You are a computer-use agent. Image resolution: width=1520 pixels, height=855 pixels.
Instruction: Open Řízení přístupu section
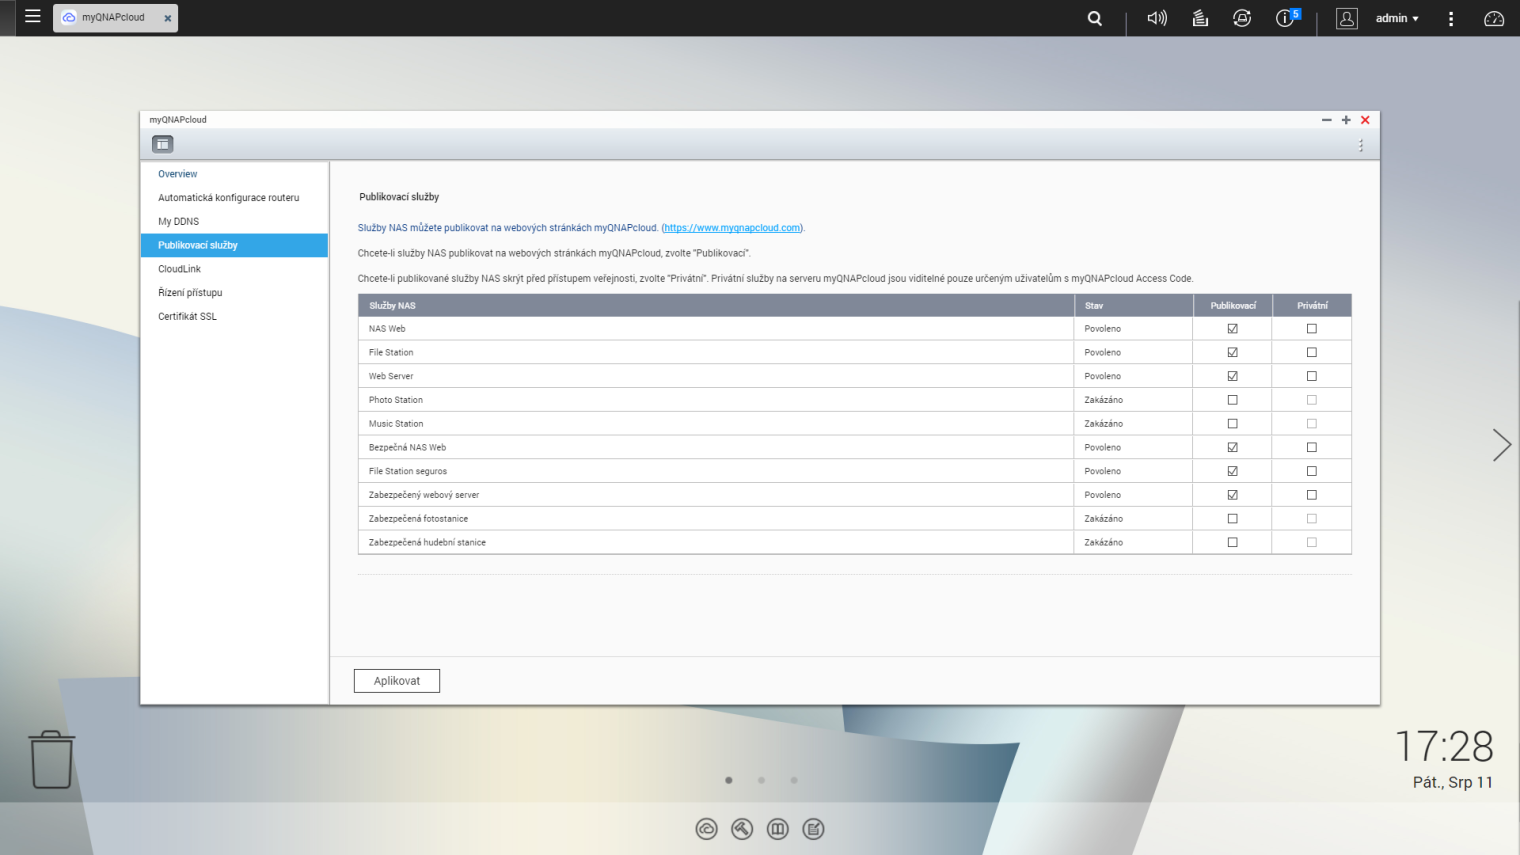tap(234, 293)
